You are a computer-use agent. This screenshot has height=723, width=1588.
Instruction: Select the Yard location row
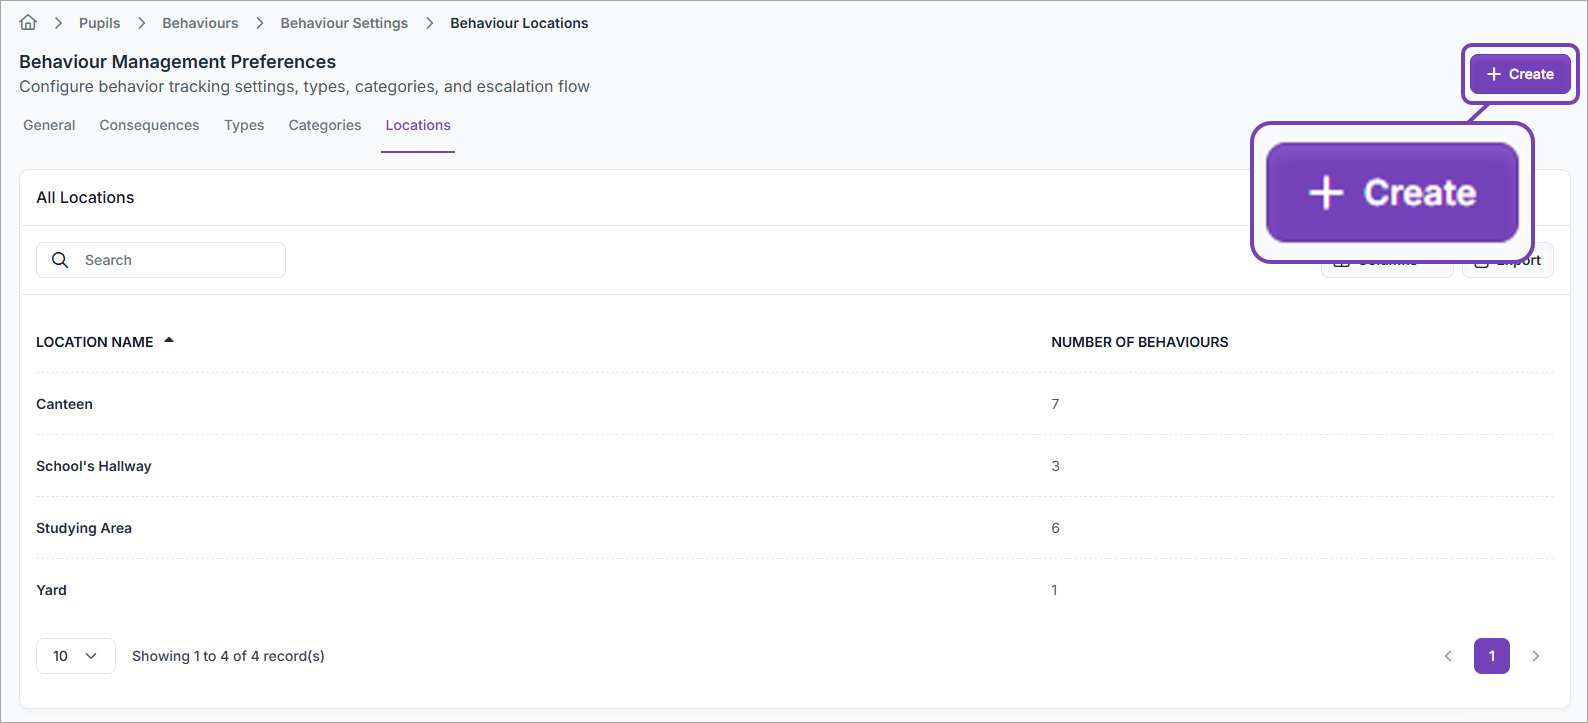click(x=52, y=590)
